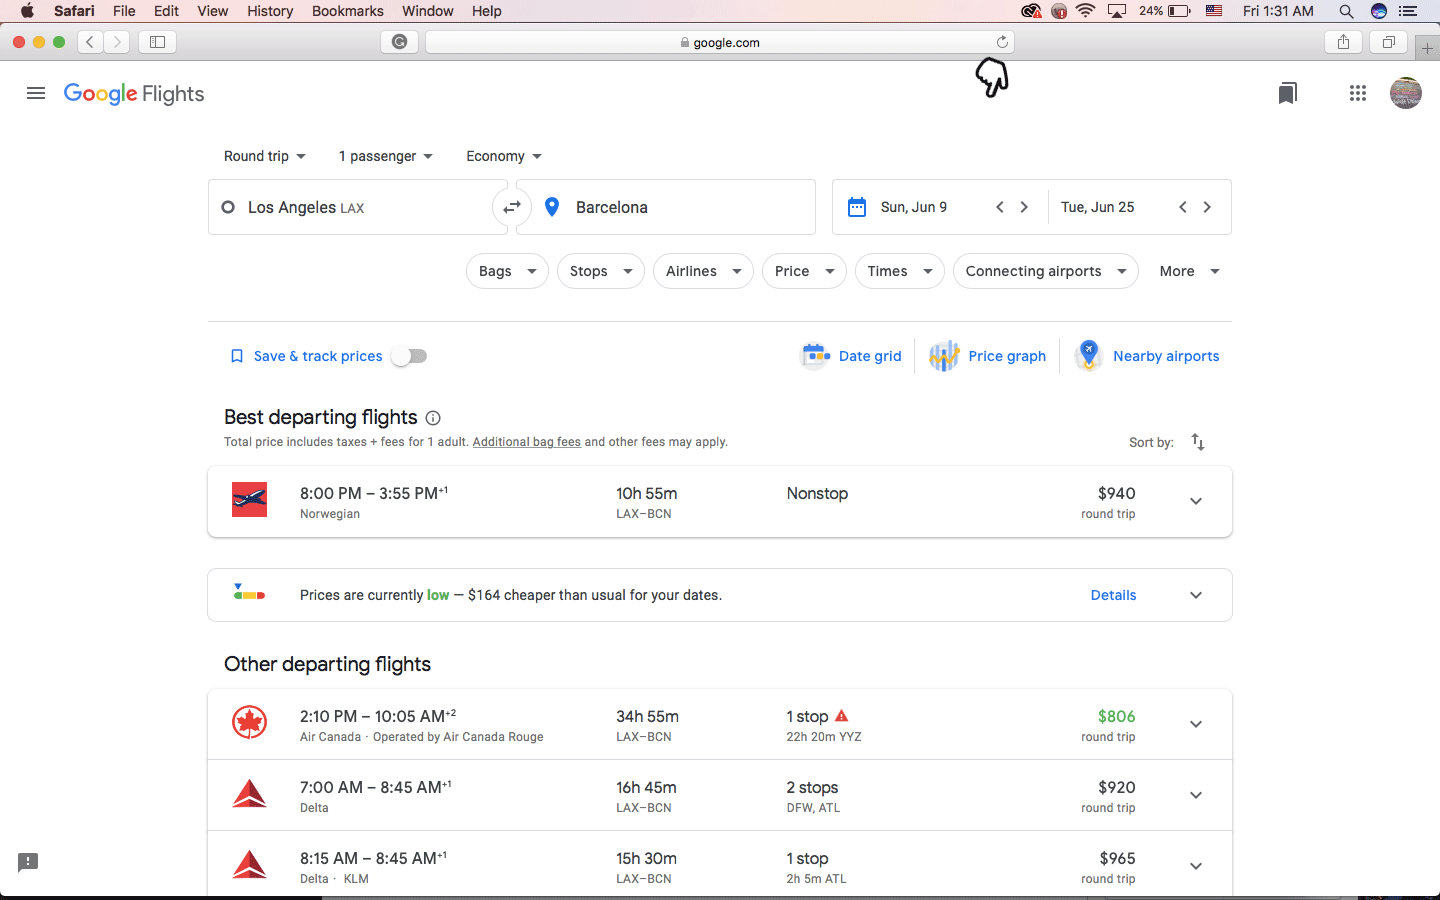The width and height of the screenshot is (1440, 900).
Task: Open the View menu
Action: click(212, 11)
